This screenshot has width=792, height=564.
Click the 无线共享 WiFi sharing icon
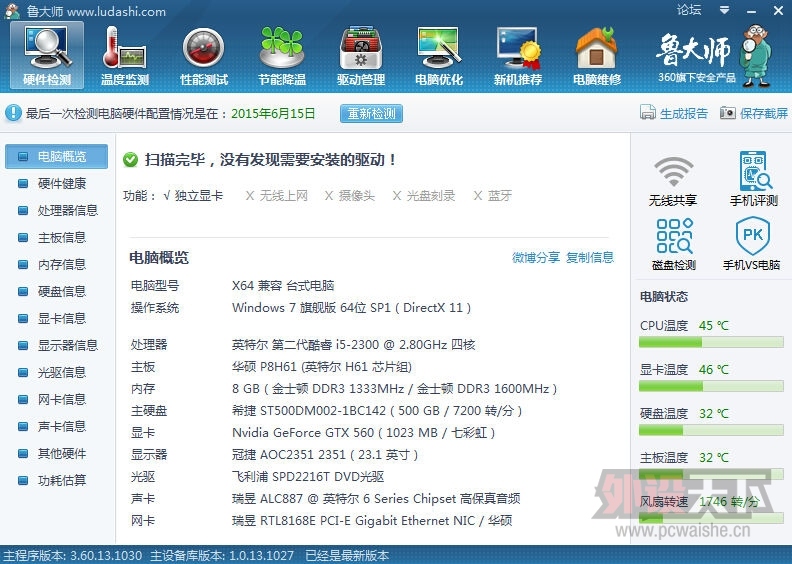coord(673,180)
